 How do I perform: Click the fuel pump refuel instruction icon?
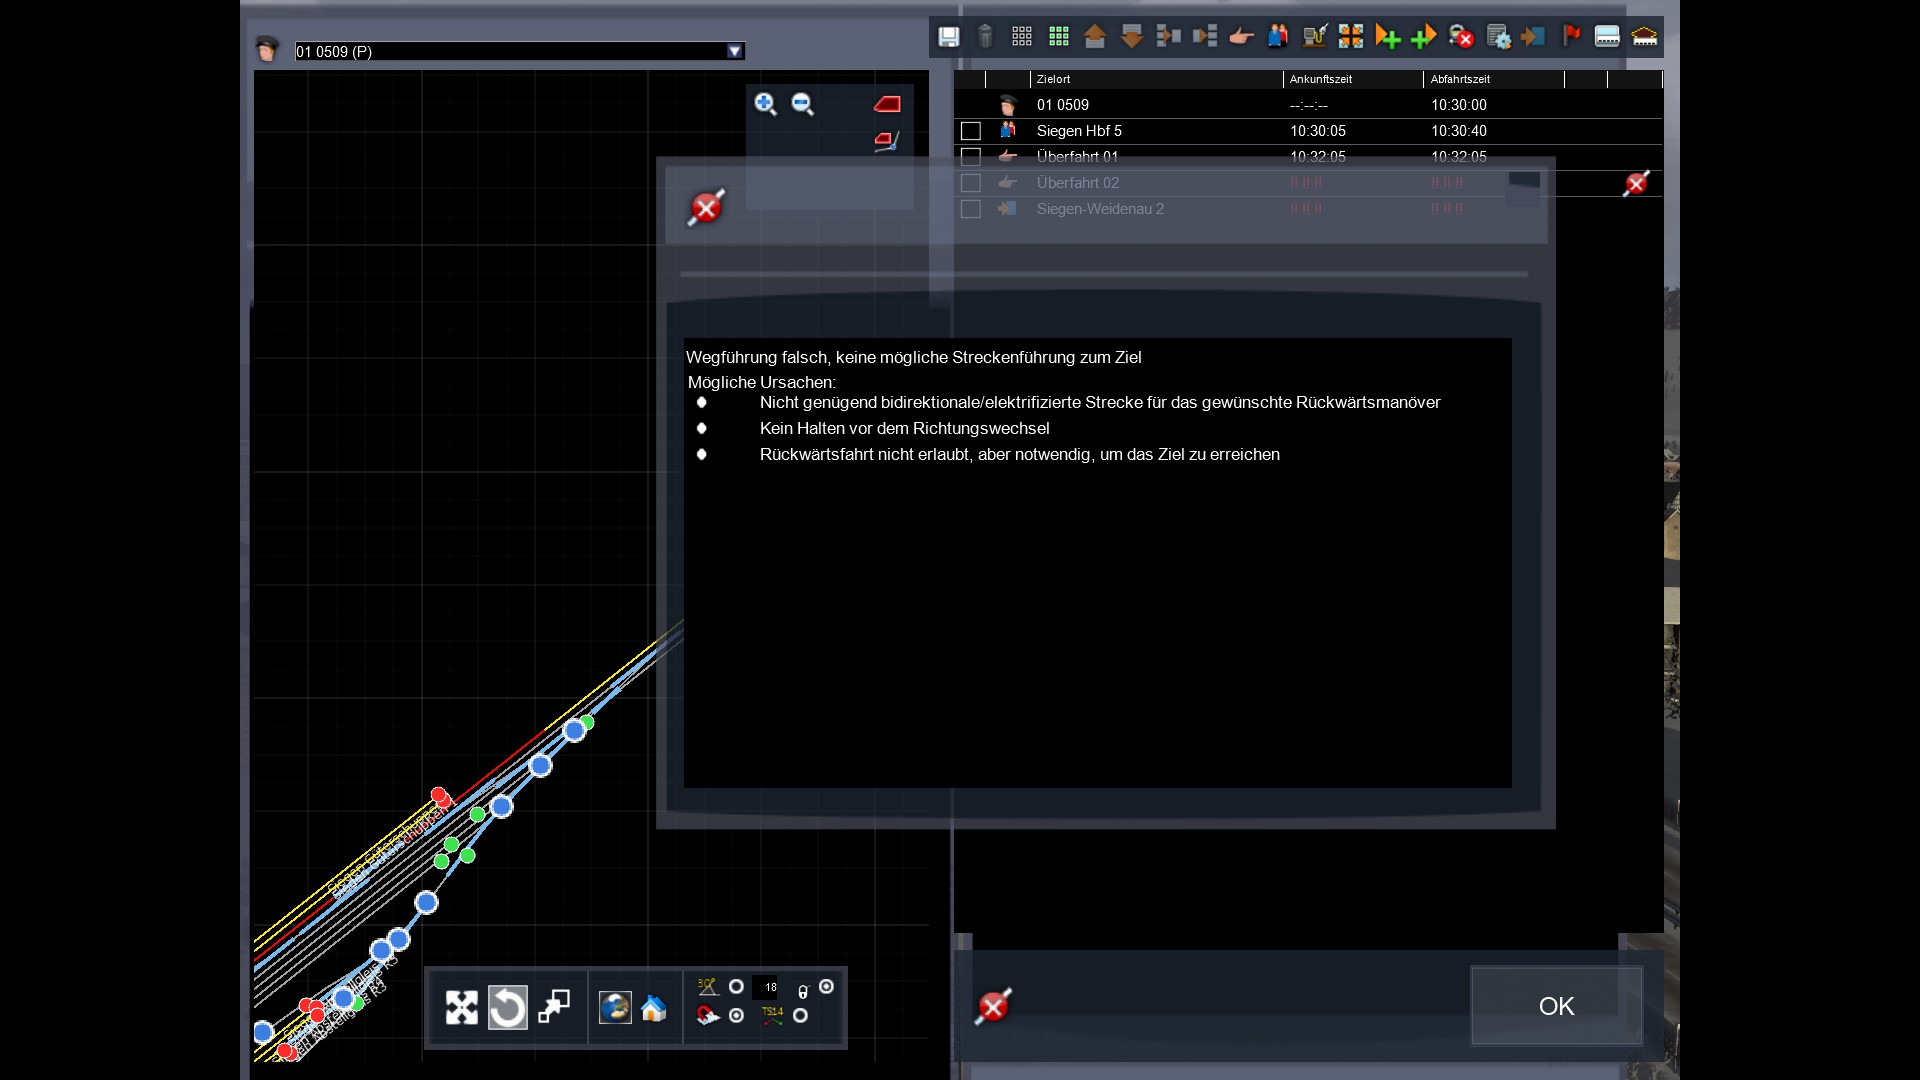pos(1314,37)
